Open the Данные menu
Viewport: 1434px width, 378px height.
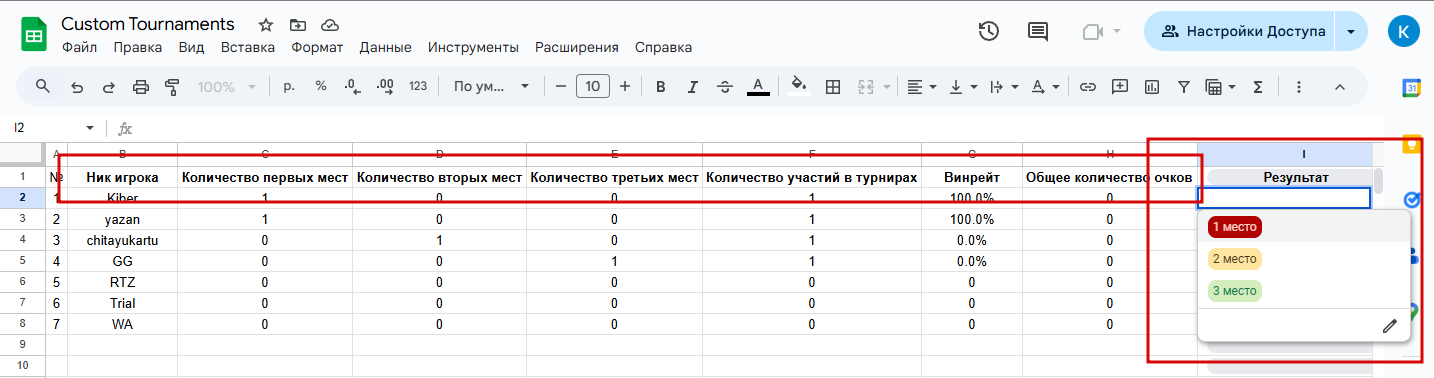coord(385,47)
